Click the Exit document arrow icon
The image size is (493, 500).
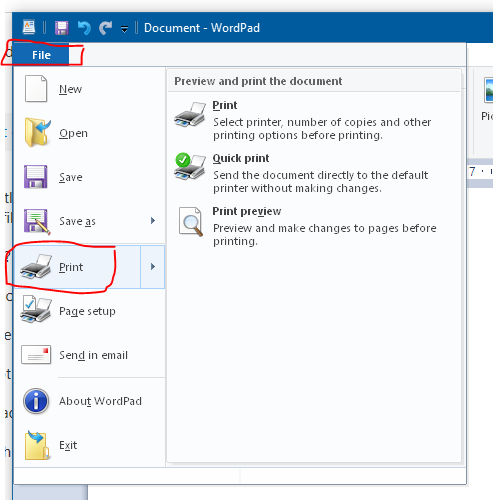[x=37, y=445]
